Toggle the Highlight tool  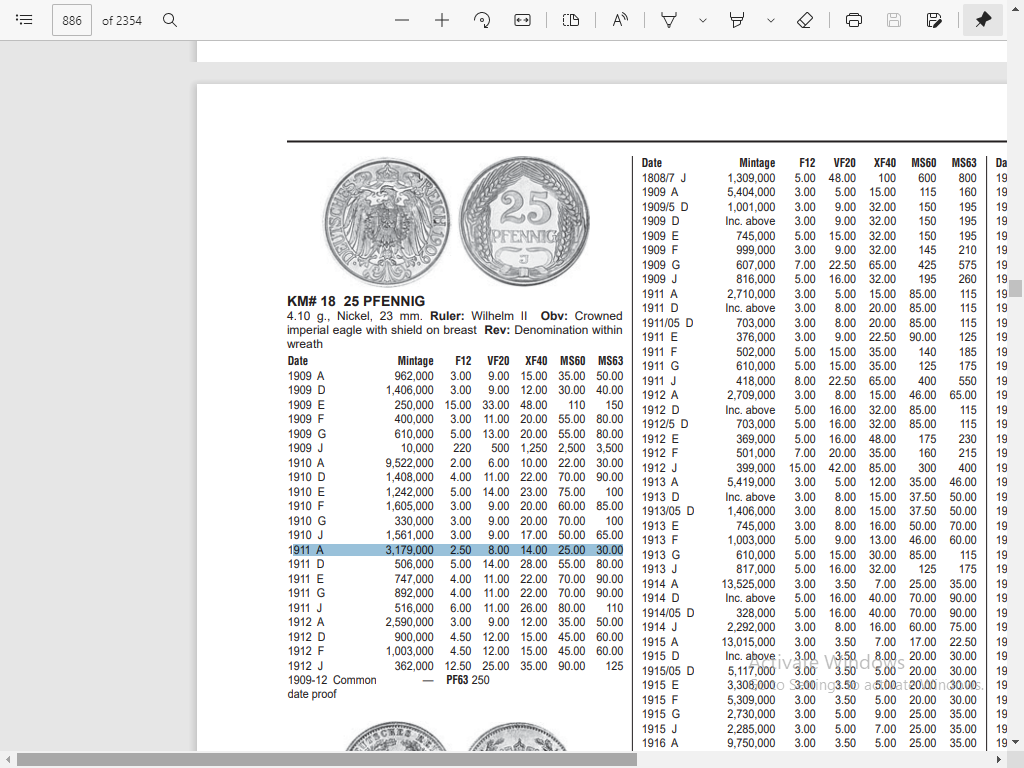(x=737, y=20)
